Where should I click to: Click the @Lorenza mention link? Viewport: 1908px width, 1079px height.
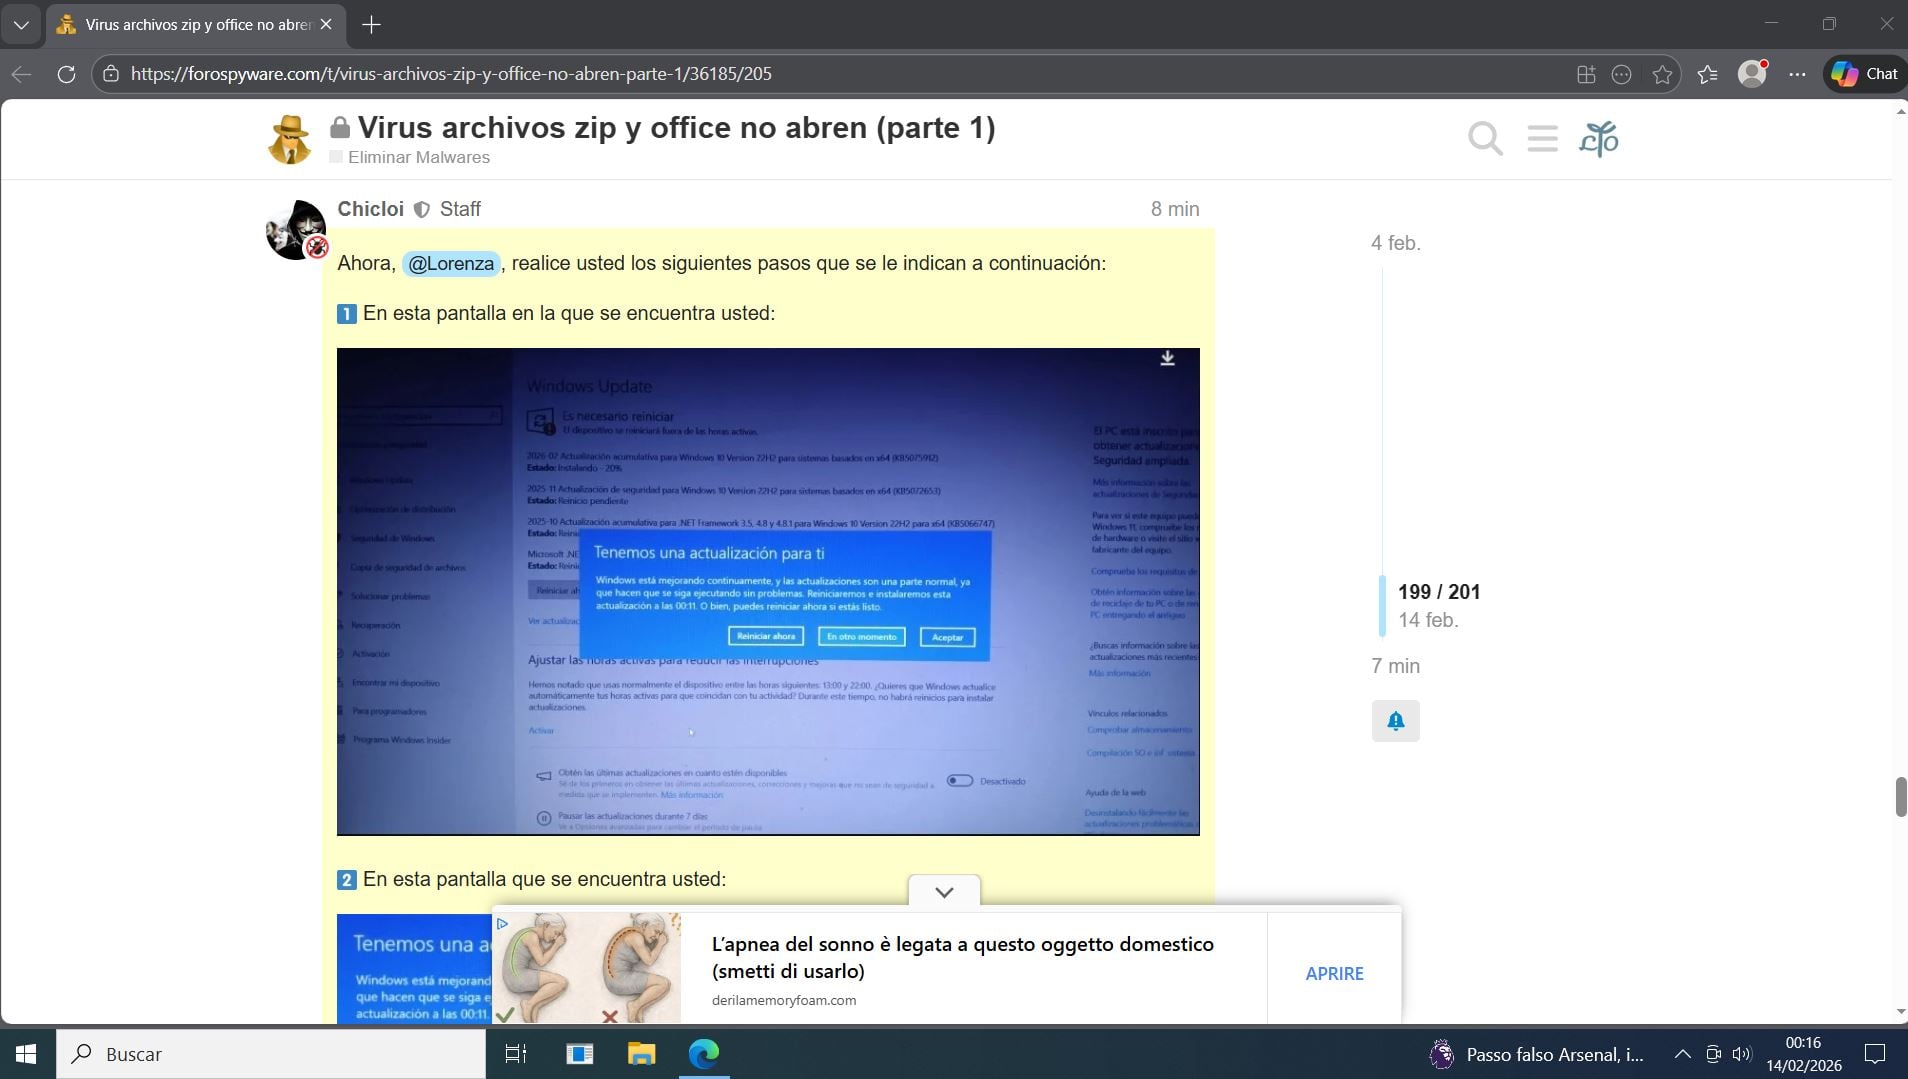450,263
